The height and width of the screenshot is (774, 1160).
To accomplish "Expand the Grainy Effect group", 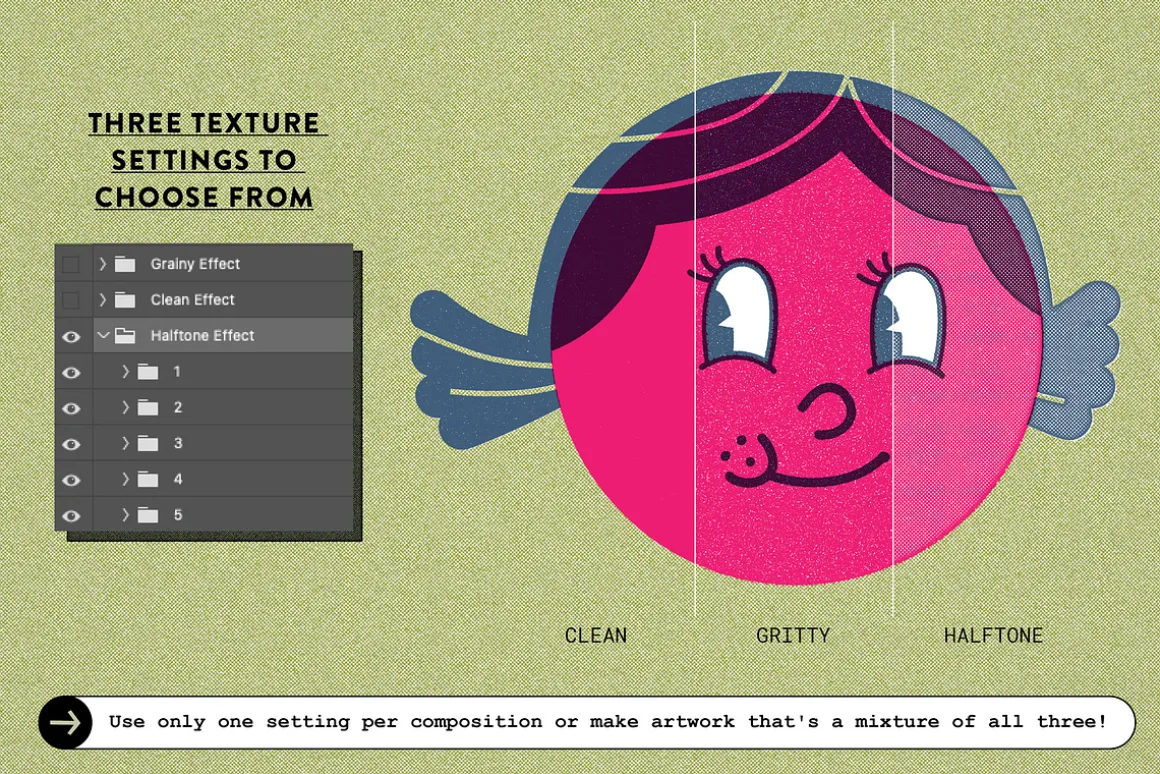I will pos(103,263).
